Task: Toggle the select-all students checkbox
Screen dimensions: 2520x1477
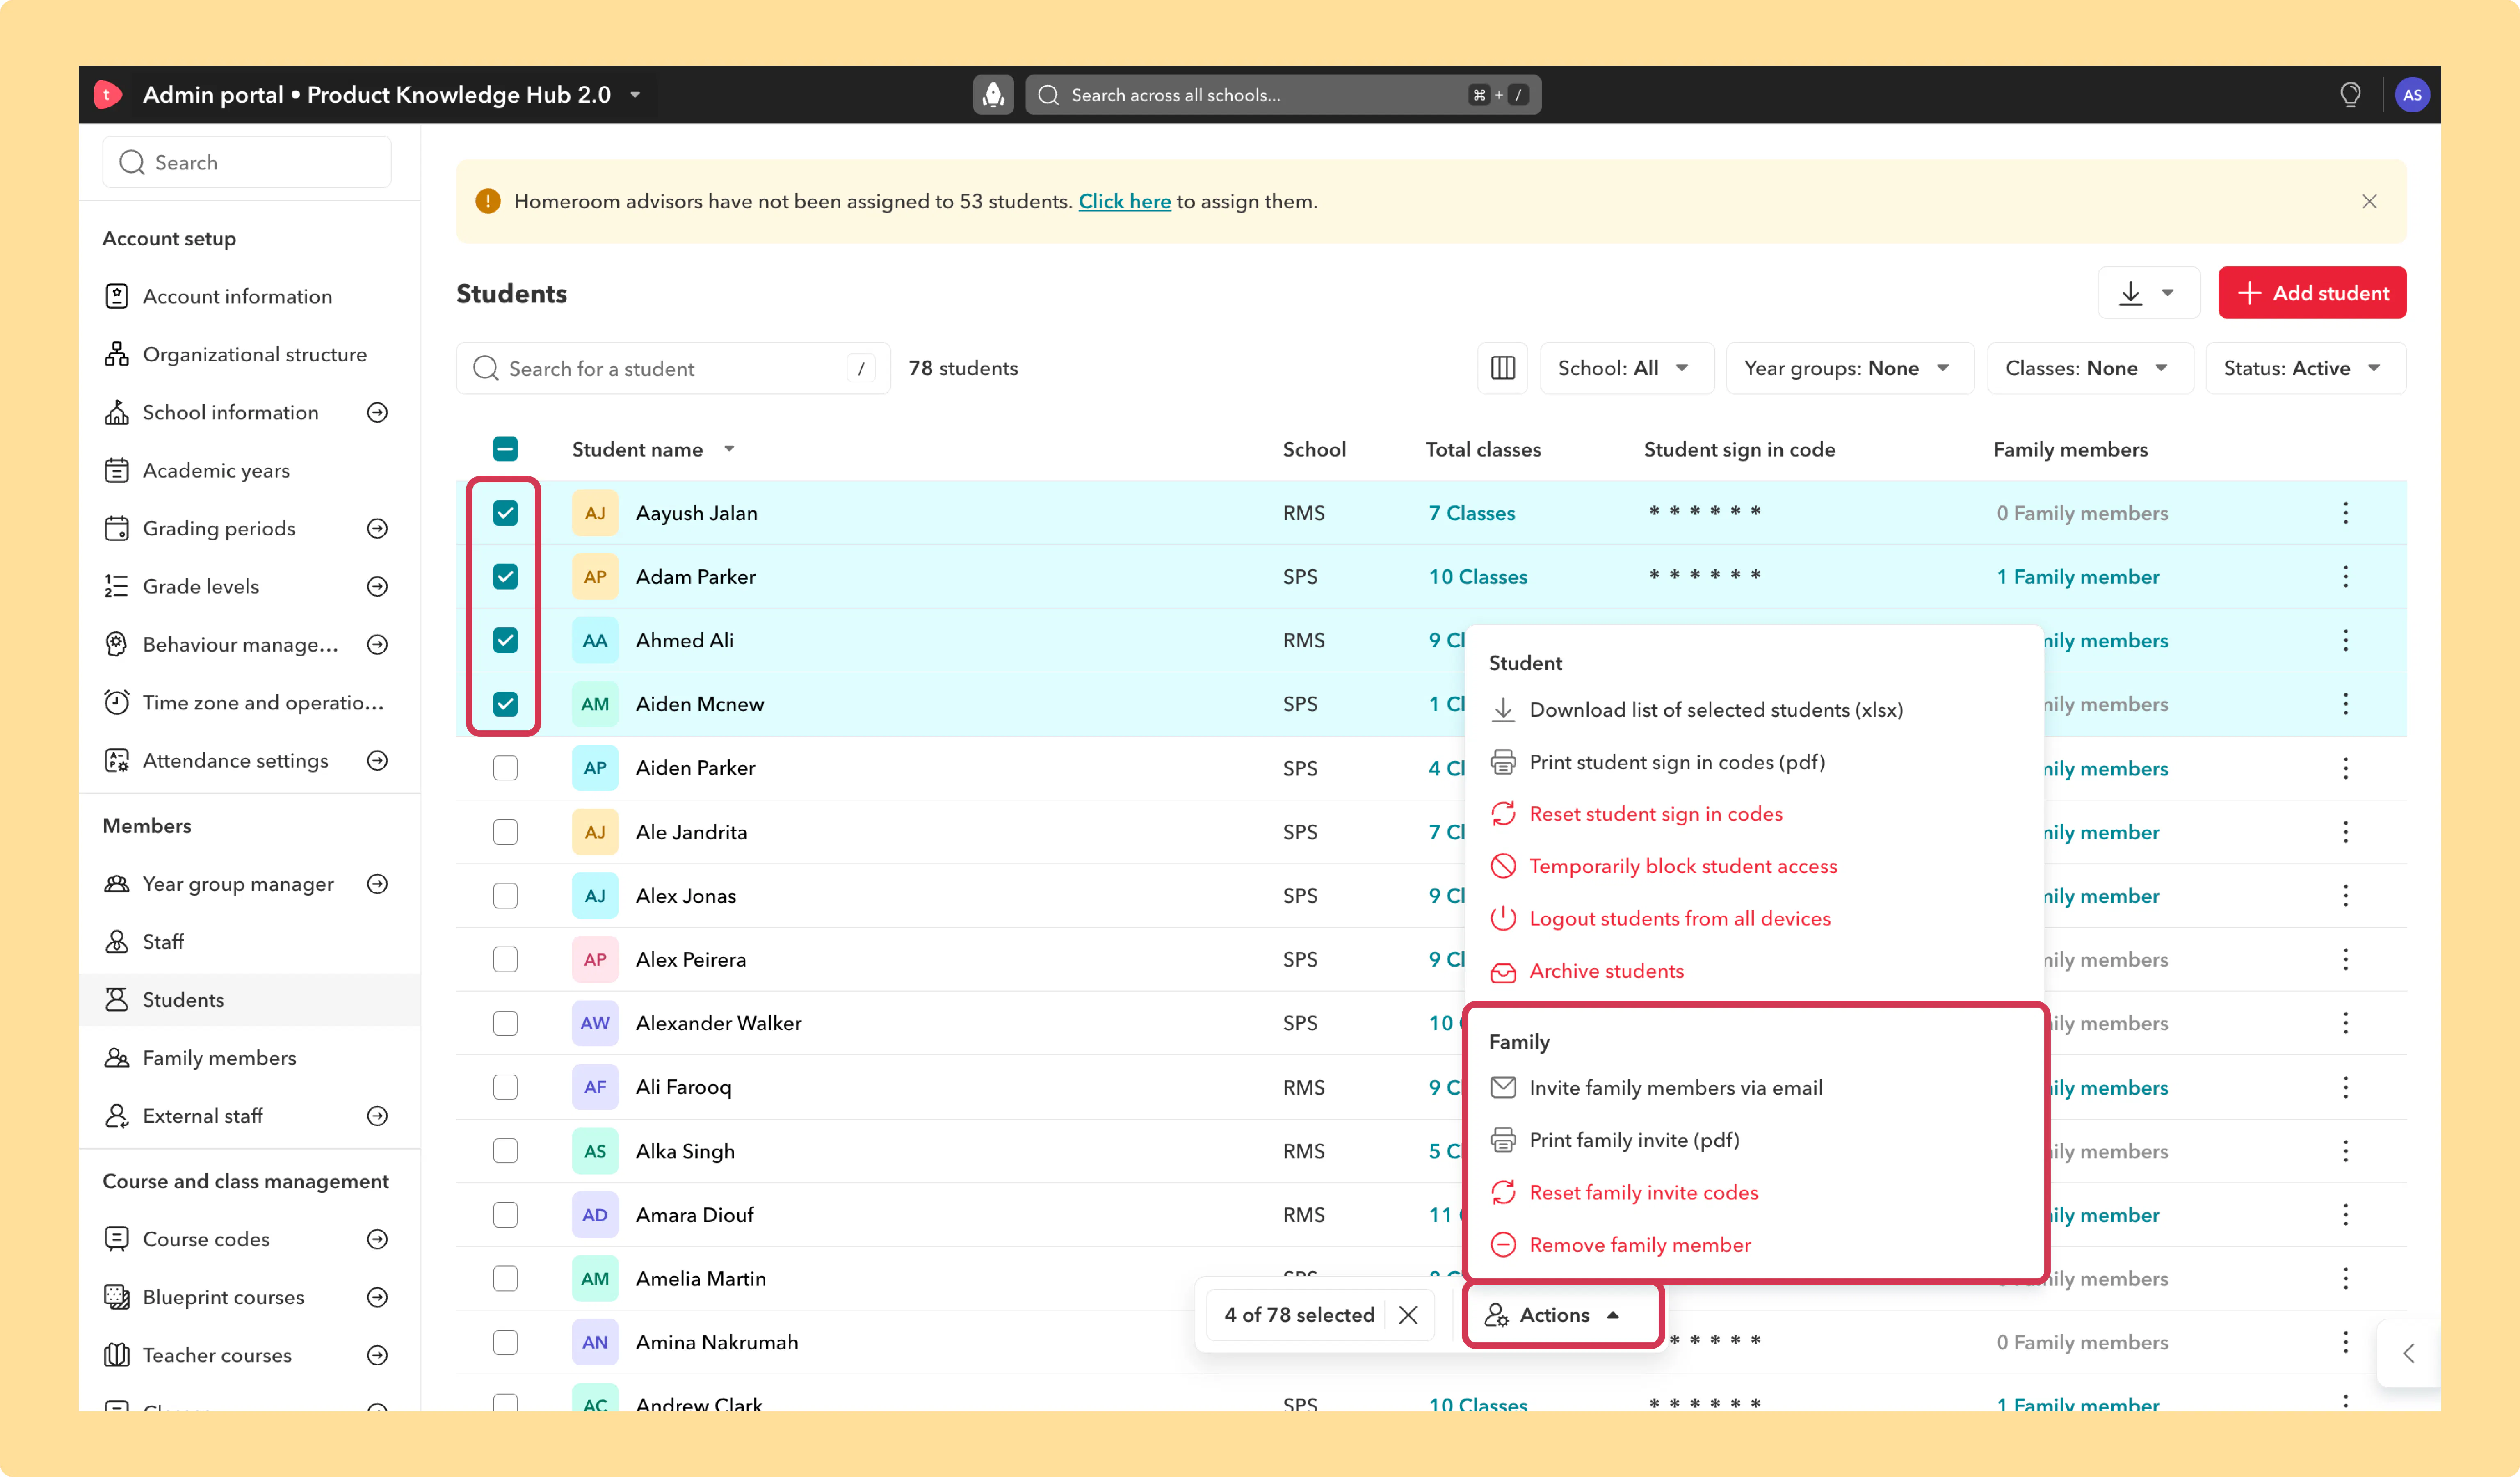Action: tap(505, 449)
